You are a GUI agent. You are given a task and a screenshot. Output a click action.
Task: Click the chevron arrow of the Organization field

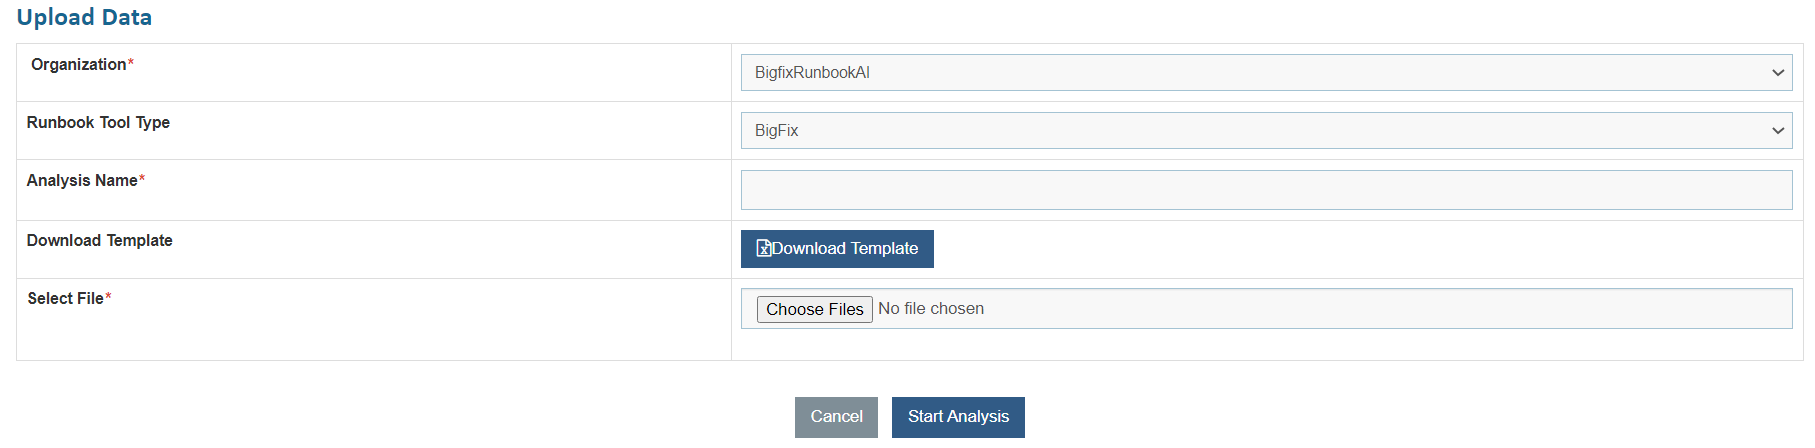1778,73
